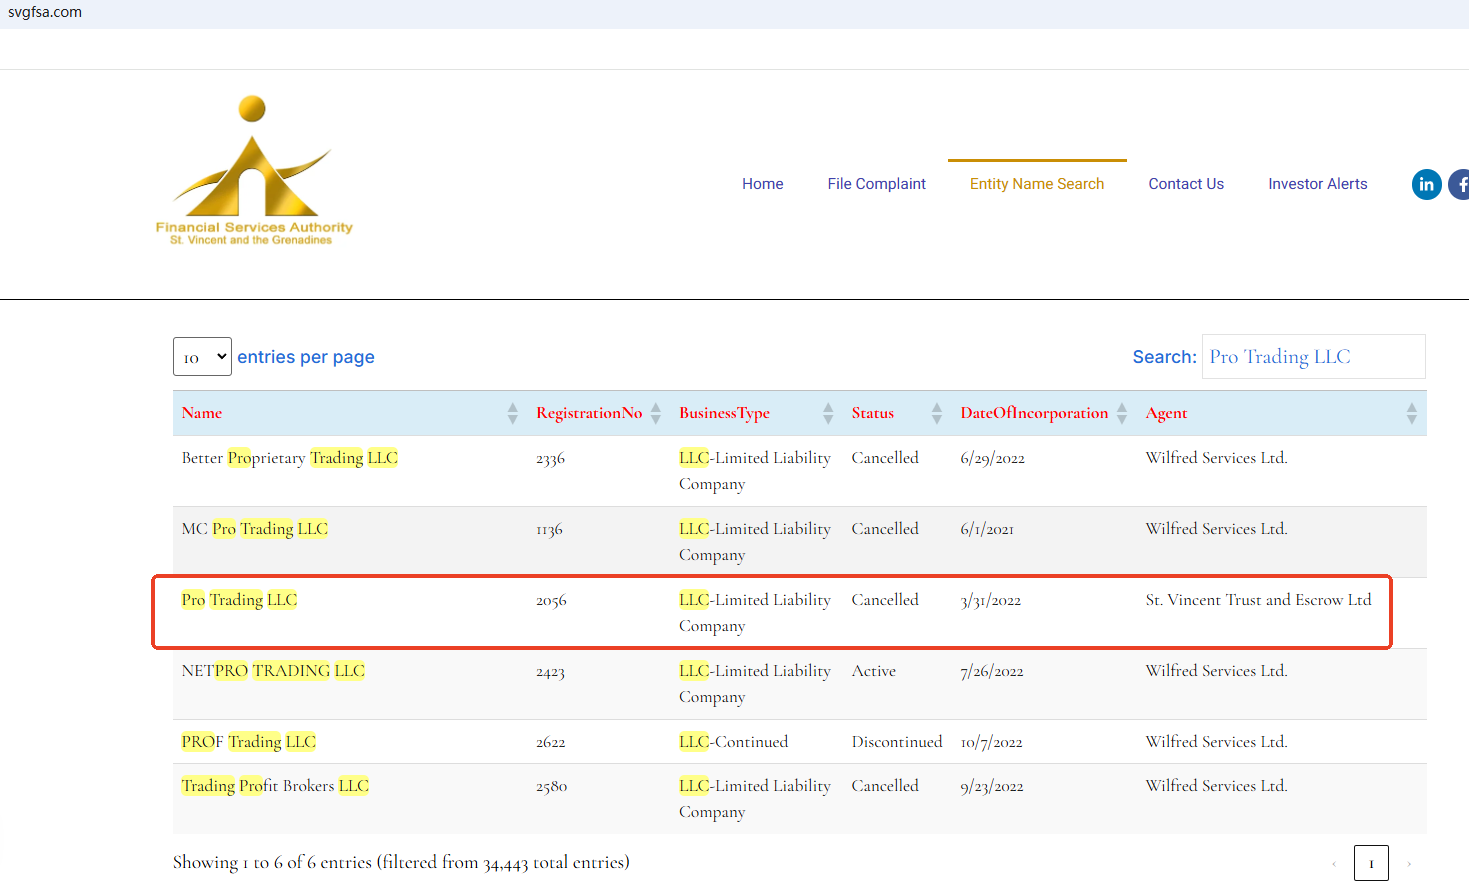This screenshot has height=882, width=1469.
Task: Sort by DateOfIncorporation column arrows
Action: pyautogui.click(x=1122, y=413)
